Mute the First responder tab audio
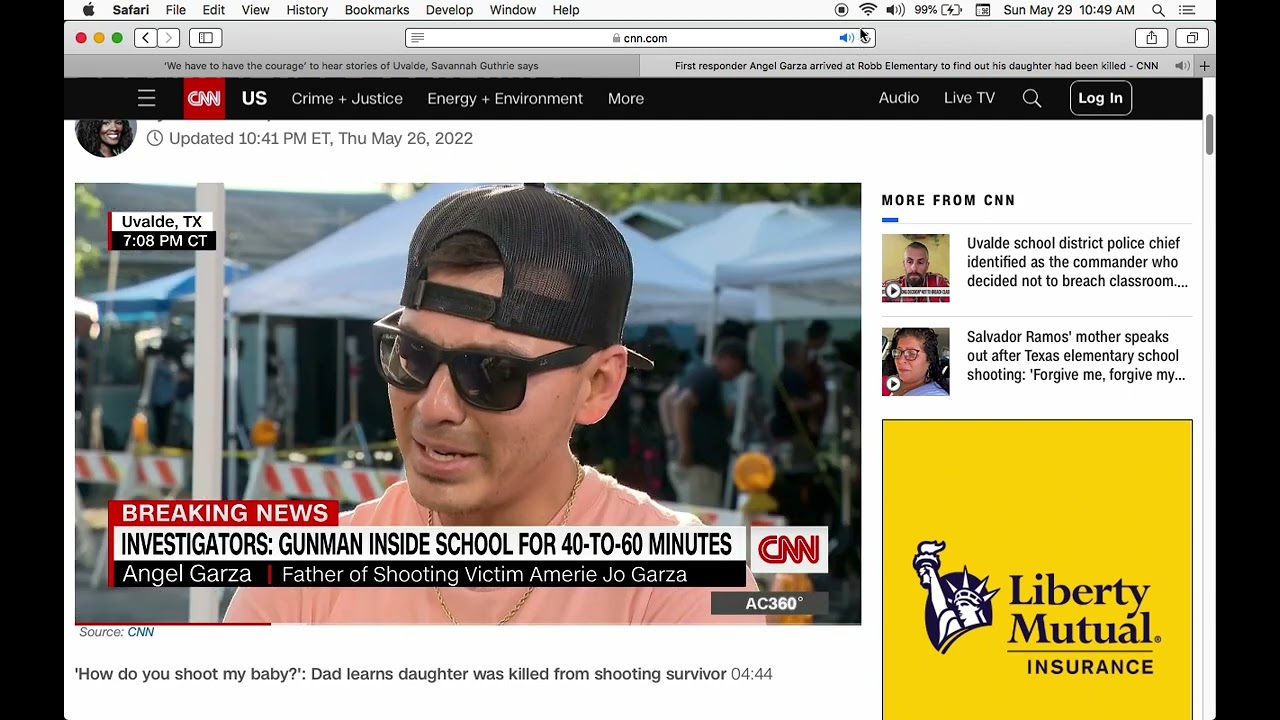 coord(1182,66)
